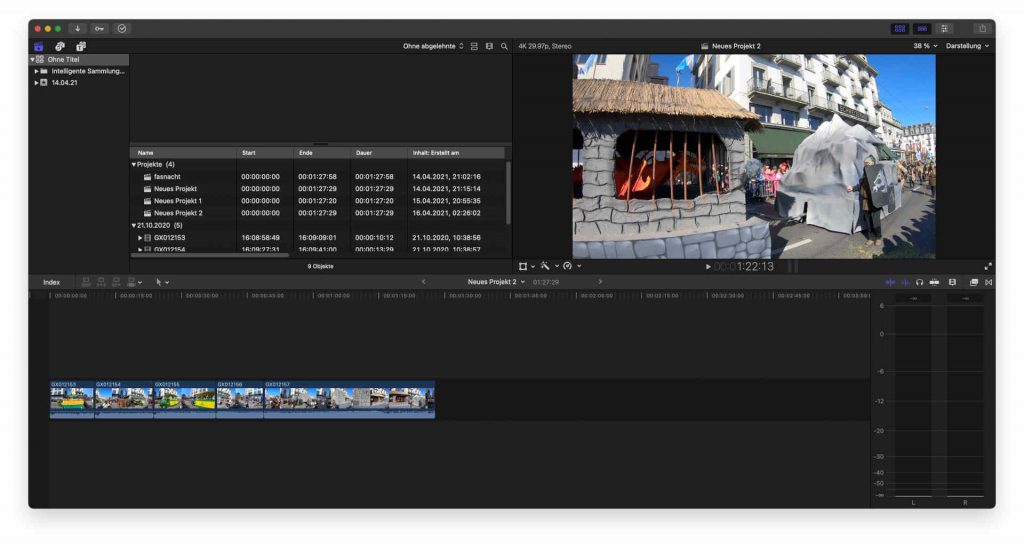Toggle the Browser panel visibility
Viewport: 1024px width, 546px height.
(900, 29)
